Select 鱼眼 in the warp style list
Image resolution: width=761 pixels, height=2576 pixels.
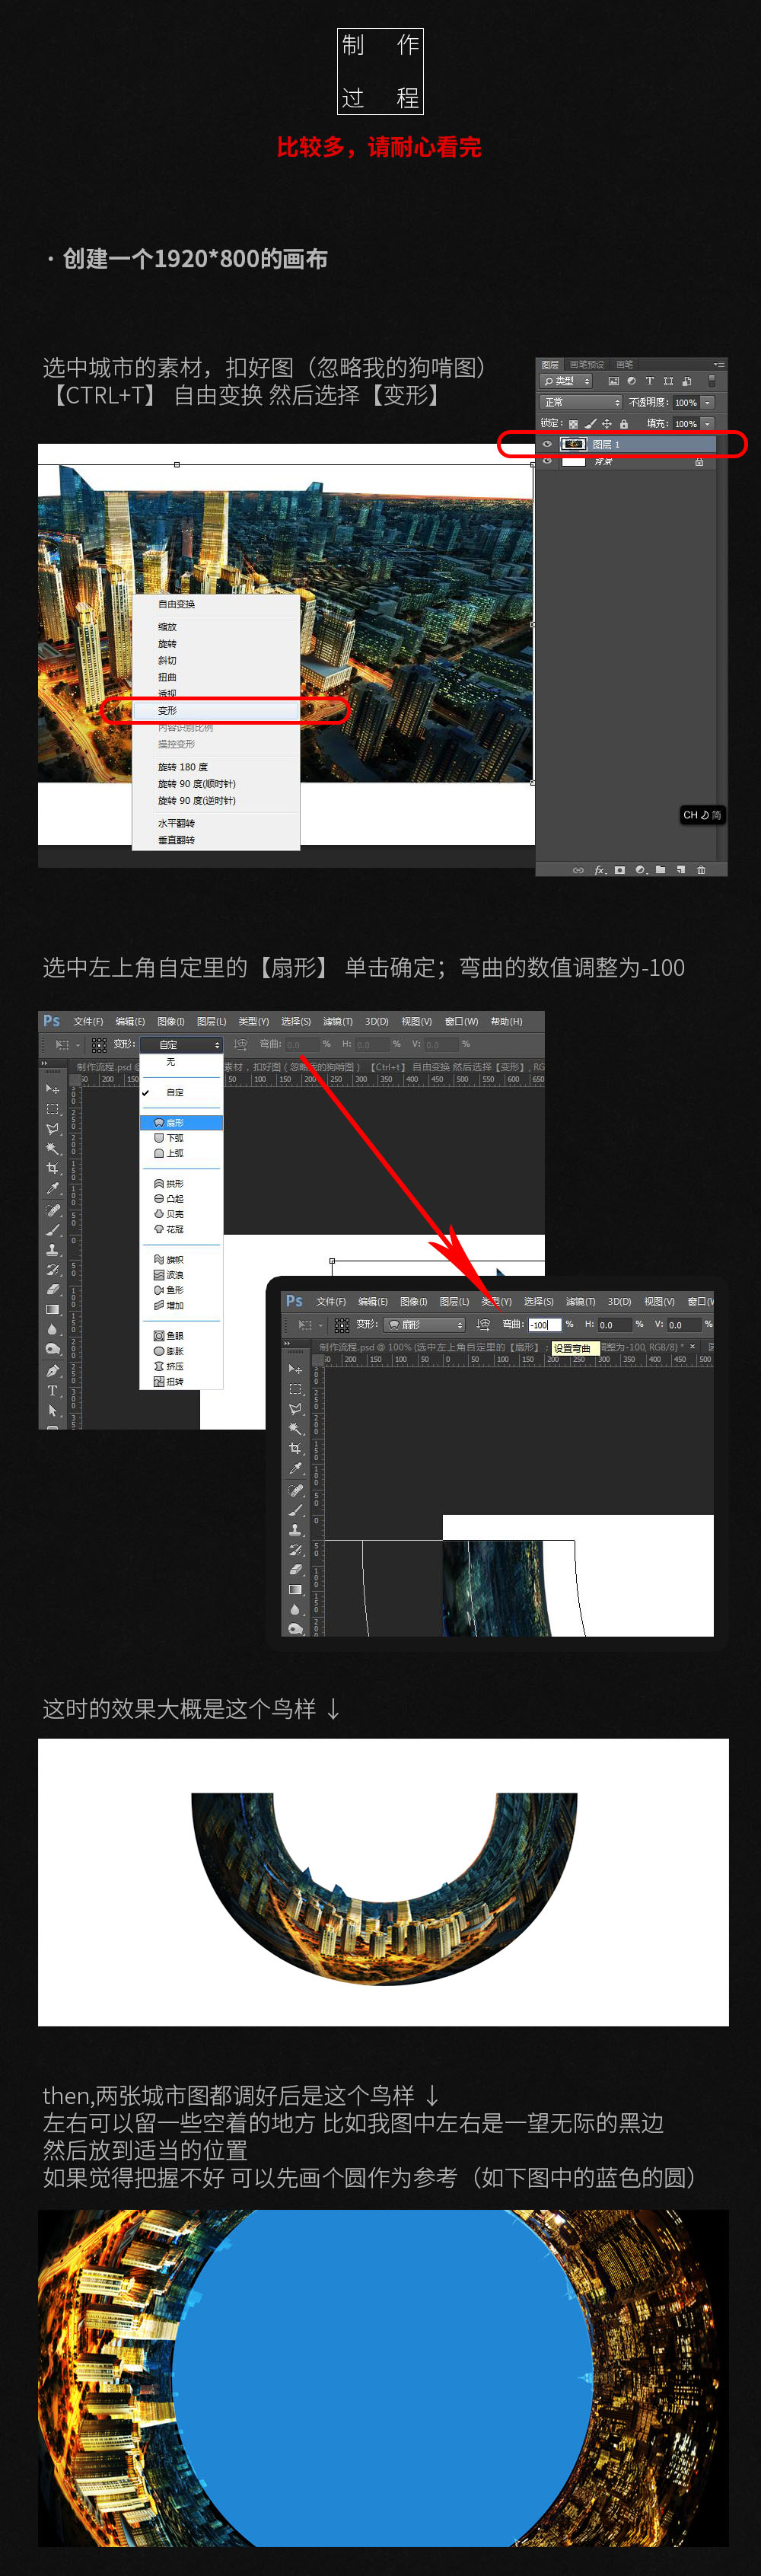[181, 1336]
